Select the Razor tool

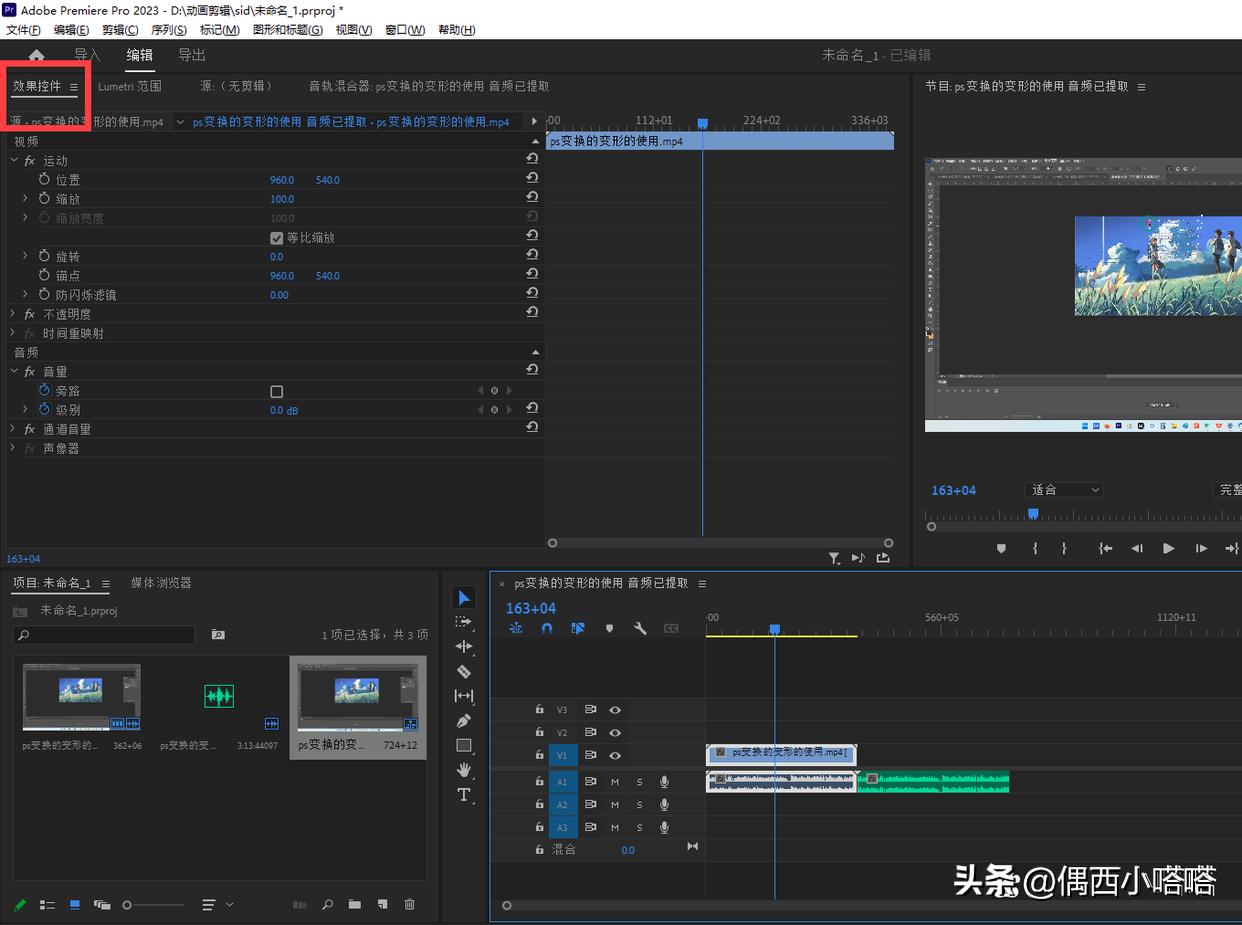pyautogui.click(x=463, y=671)
